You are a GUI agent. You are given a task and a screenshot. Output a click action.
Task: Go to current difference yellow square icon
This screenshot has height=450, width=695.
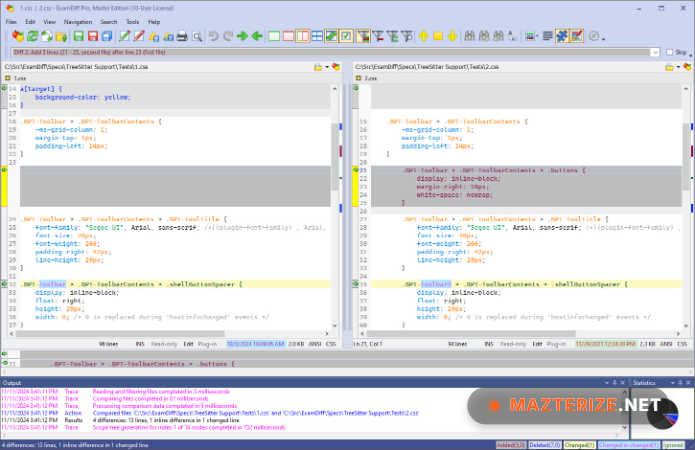click(x=438, y=36)
